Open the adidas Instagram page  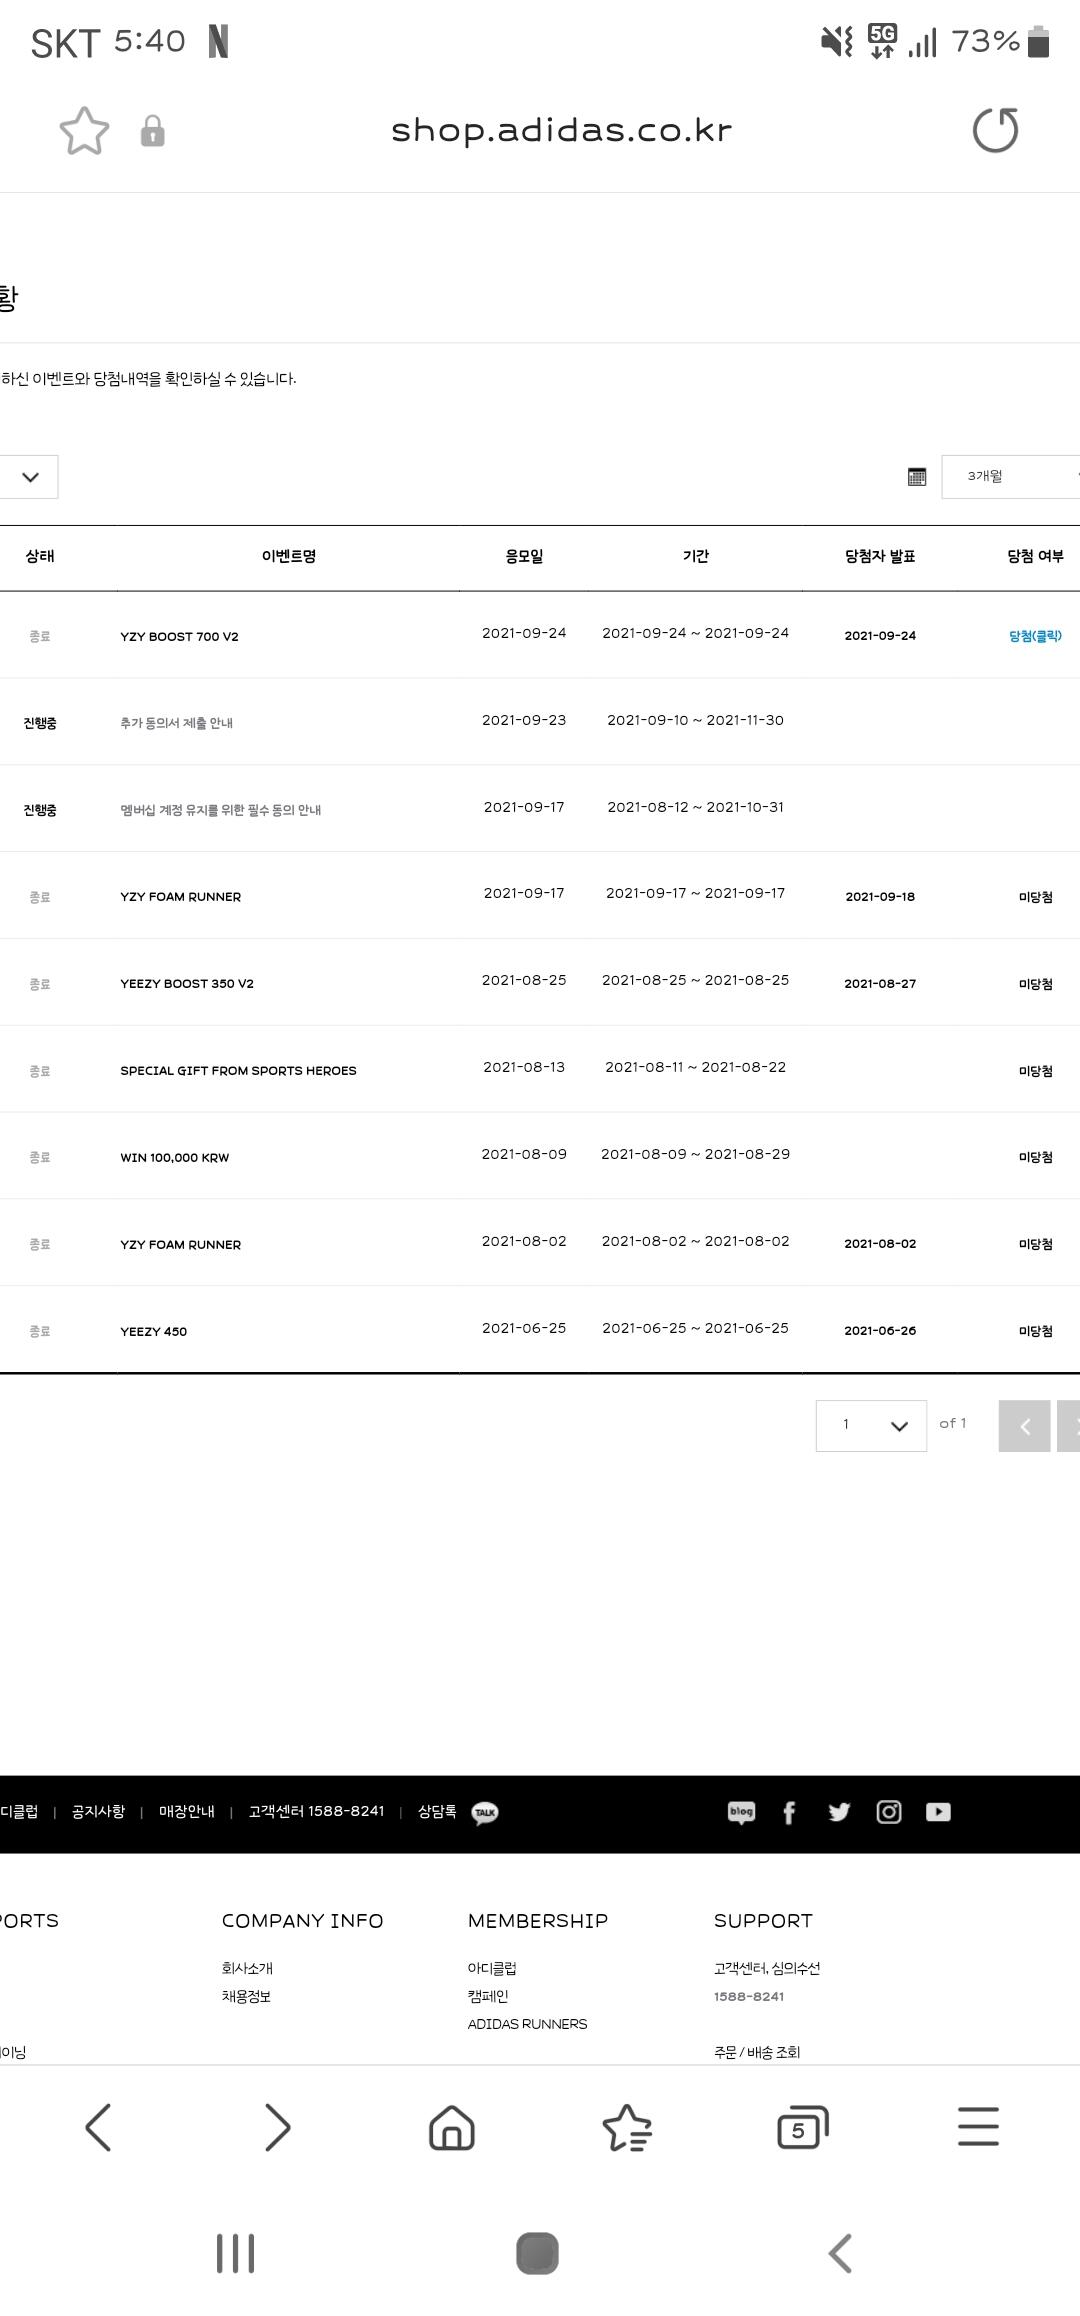pos(888,1812)
